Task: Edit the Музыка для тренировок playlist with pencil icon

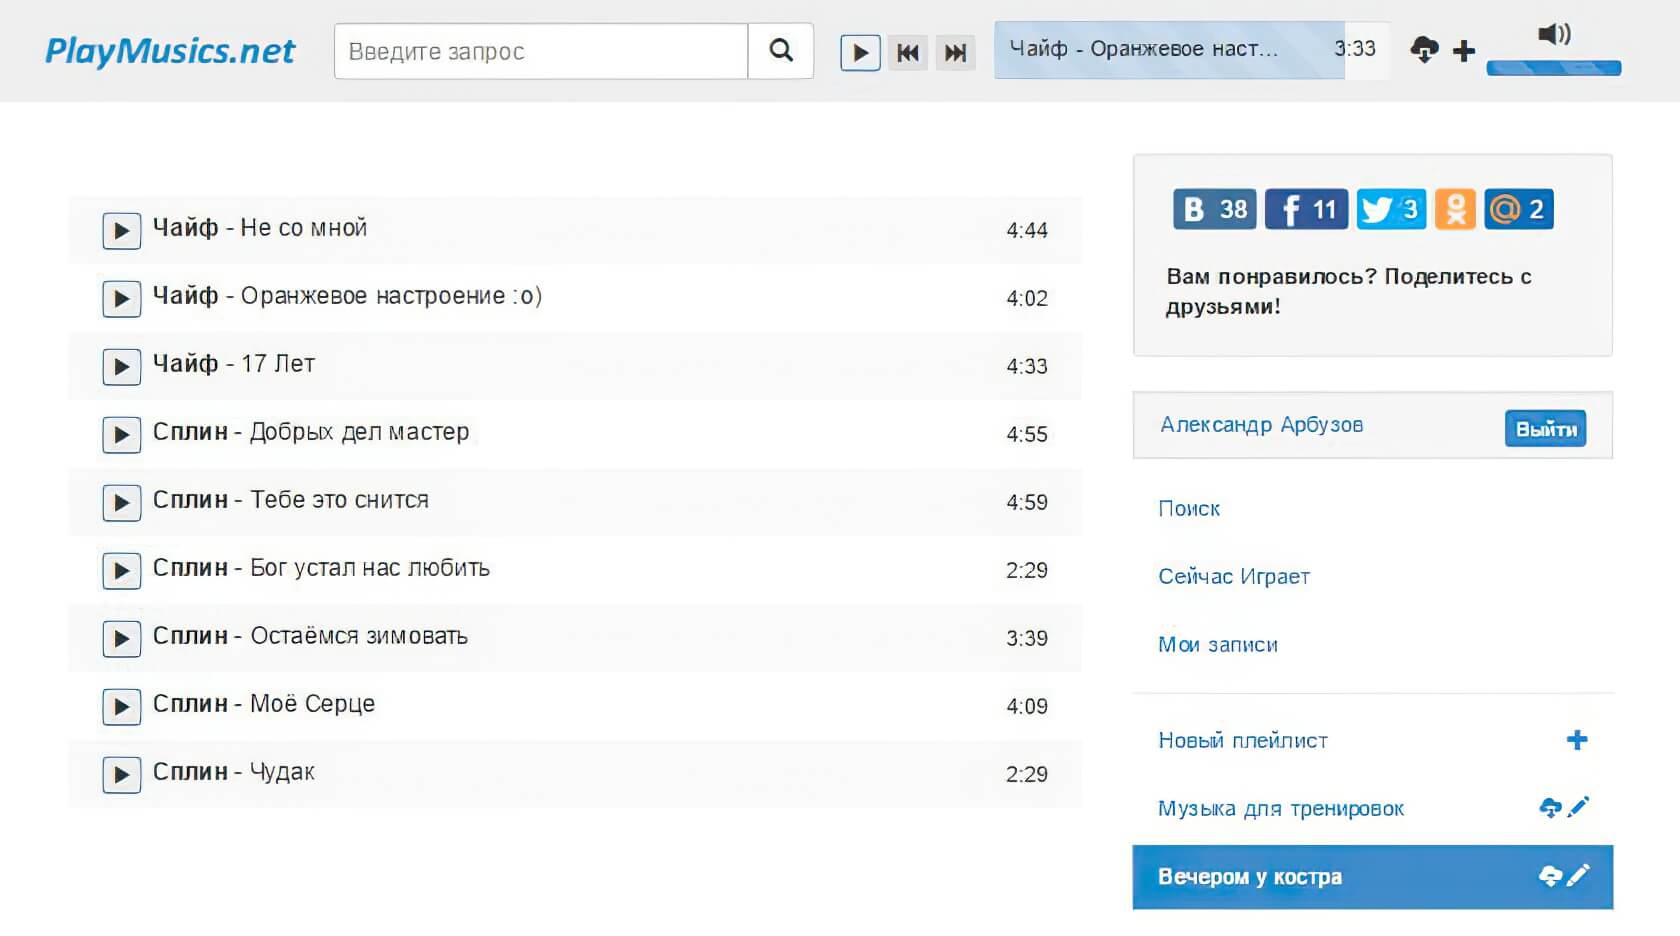Action: pos(1579,806)
